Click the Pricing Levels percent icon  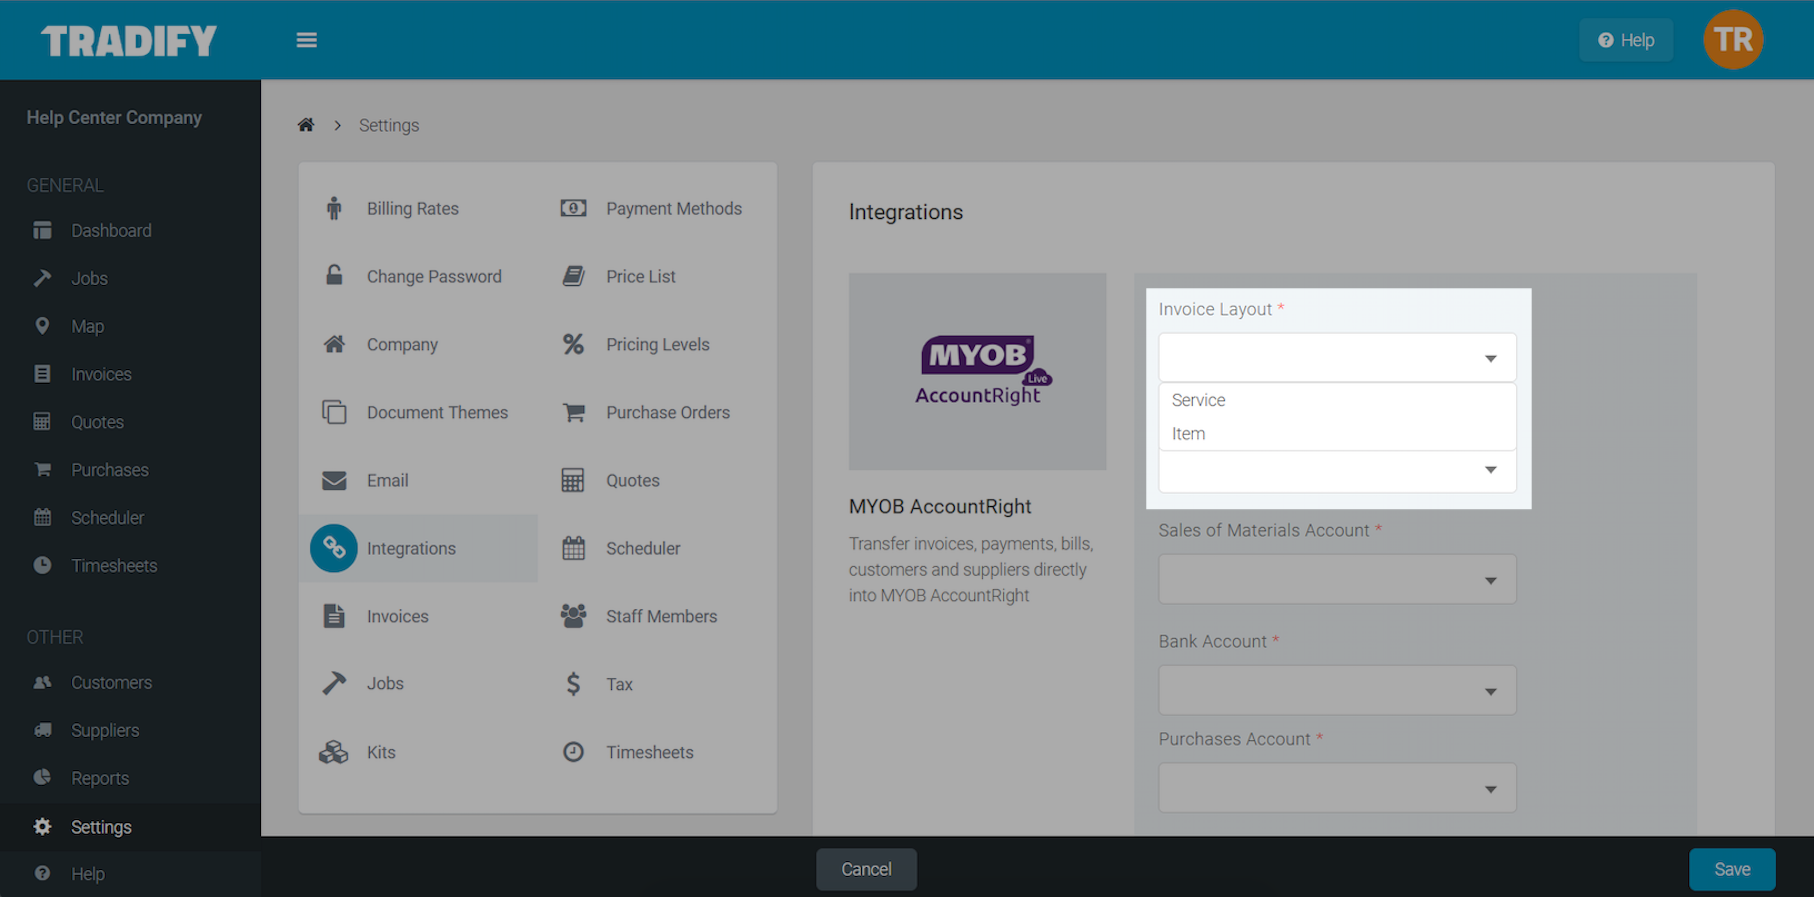point(573,344)
